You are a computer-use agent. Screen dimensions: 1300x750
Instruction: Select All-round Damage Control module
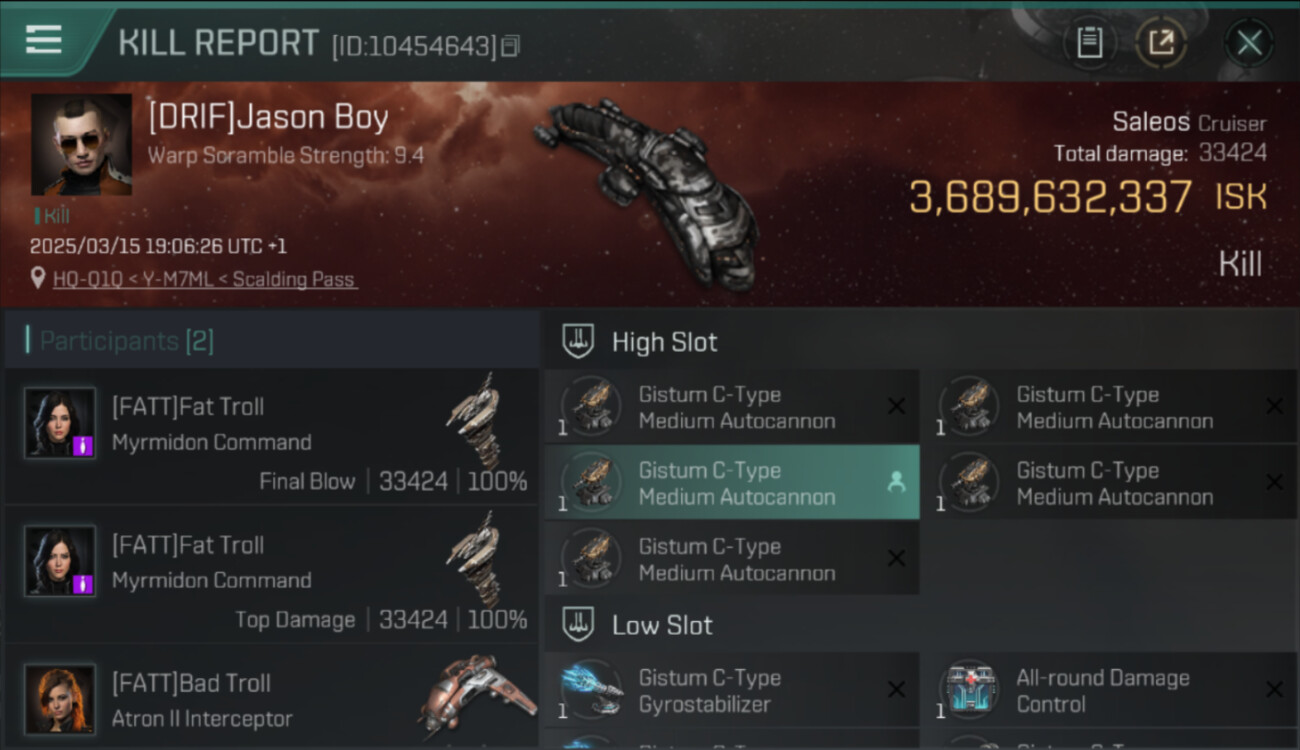(x=1110, y=690)
